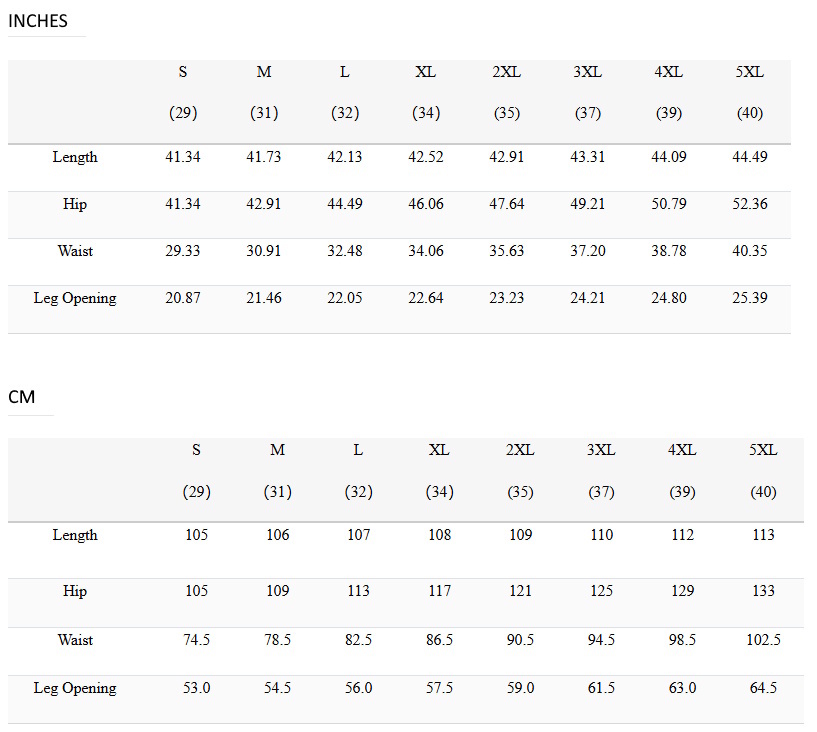Image resolution: width=817 pixels, height=732 pixels.
Task: Click the 23.23 leg opening measurement
Action: pyautogui.click(x=507, y=298)
